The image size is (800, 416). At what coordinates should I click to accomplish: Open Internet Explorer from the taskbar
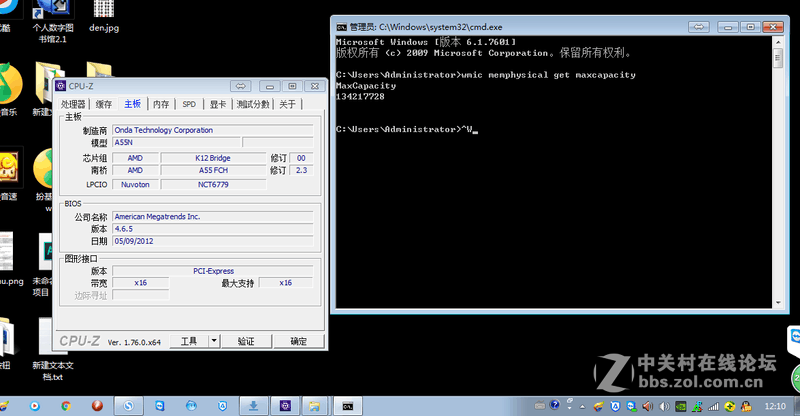pyautogui.click(x=191, y=406)
